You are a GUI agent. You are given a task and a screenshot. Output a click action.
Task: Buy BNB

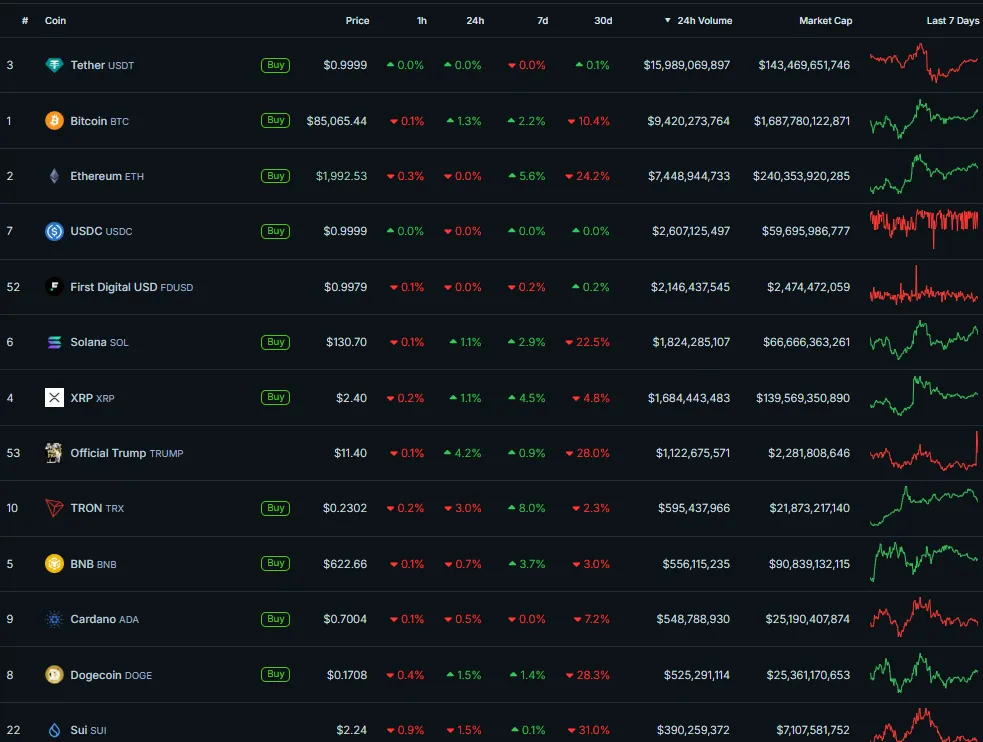pos(275,563)
